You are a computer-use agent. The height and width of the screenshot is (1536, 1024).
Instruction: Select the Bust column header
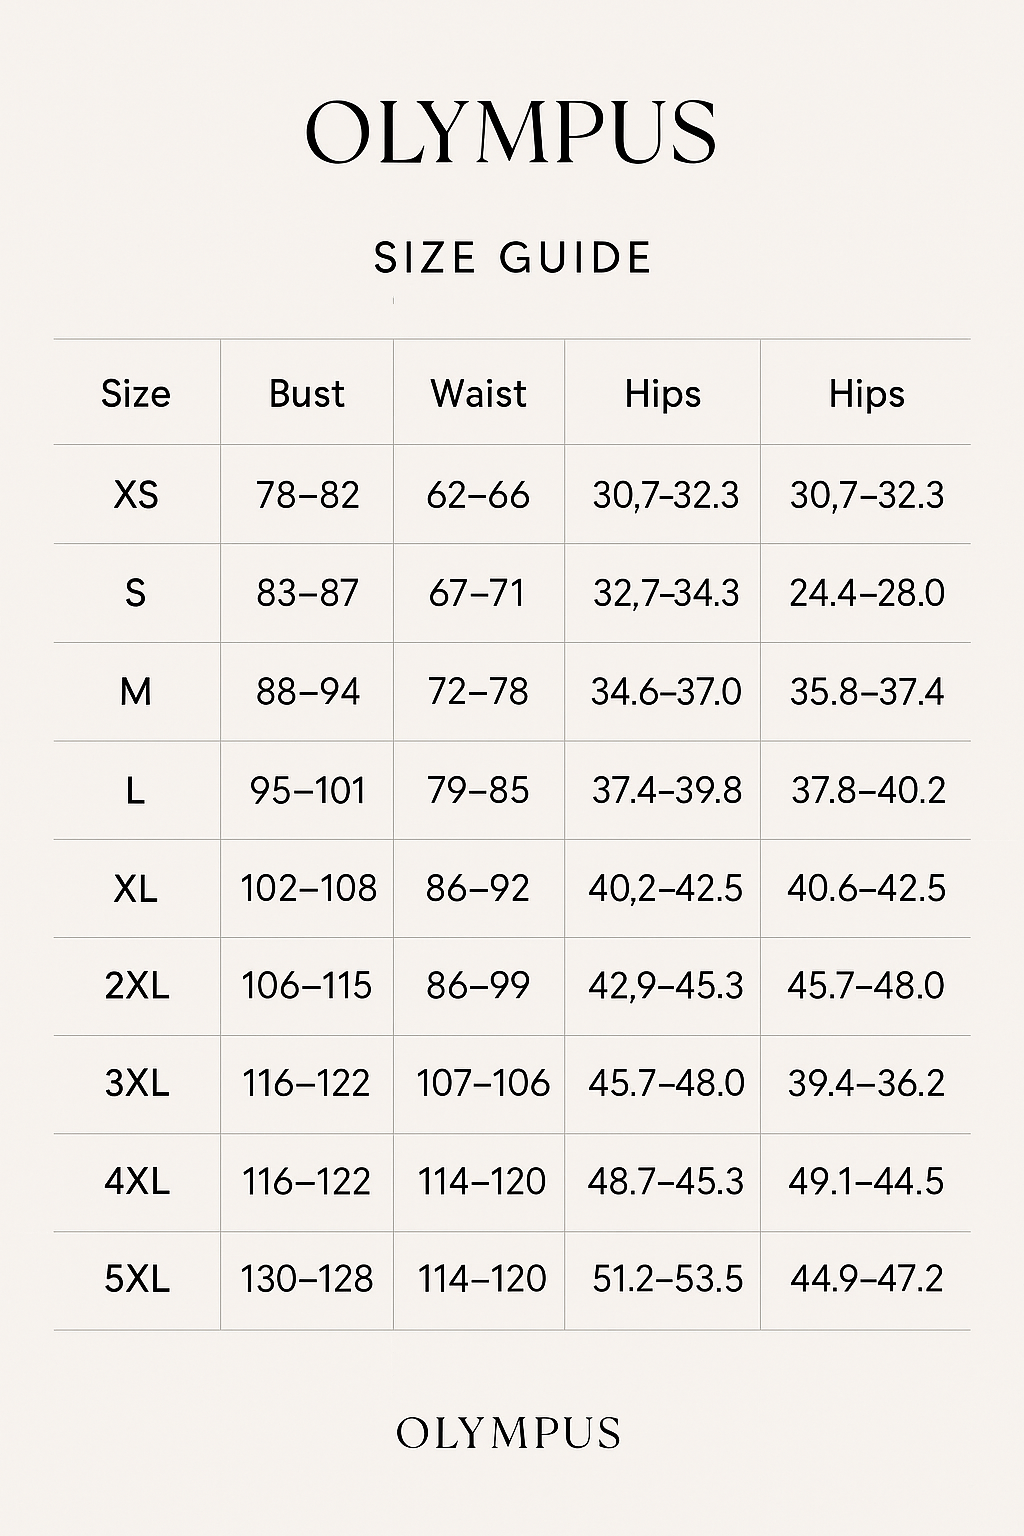307,394
